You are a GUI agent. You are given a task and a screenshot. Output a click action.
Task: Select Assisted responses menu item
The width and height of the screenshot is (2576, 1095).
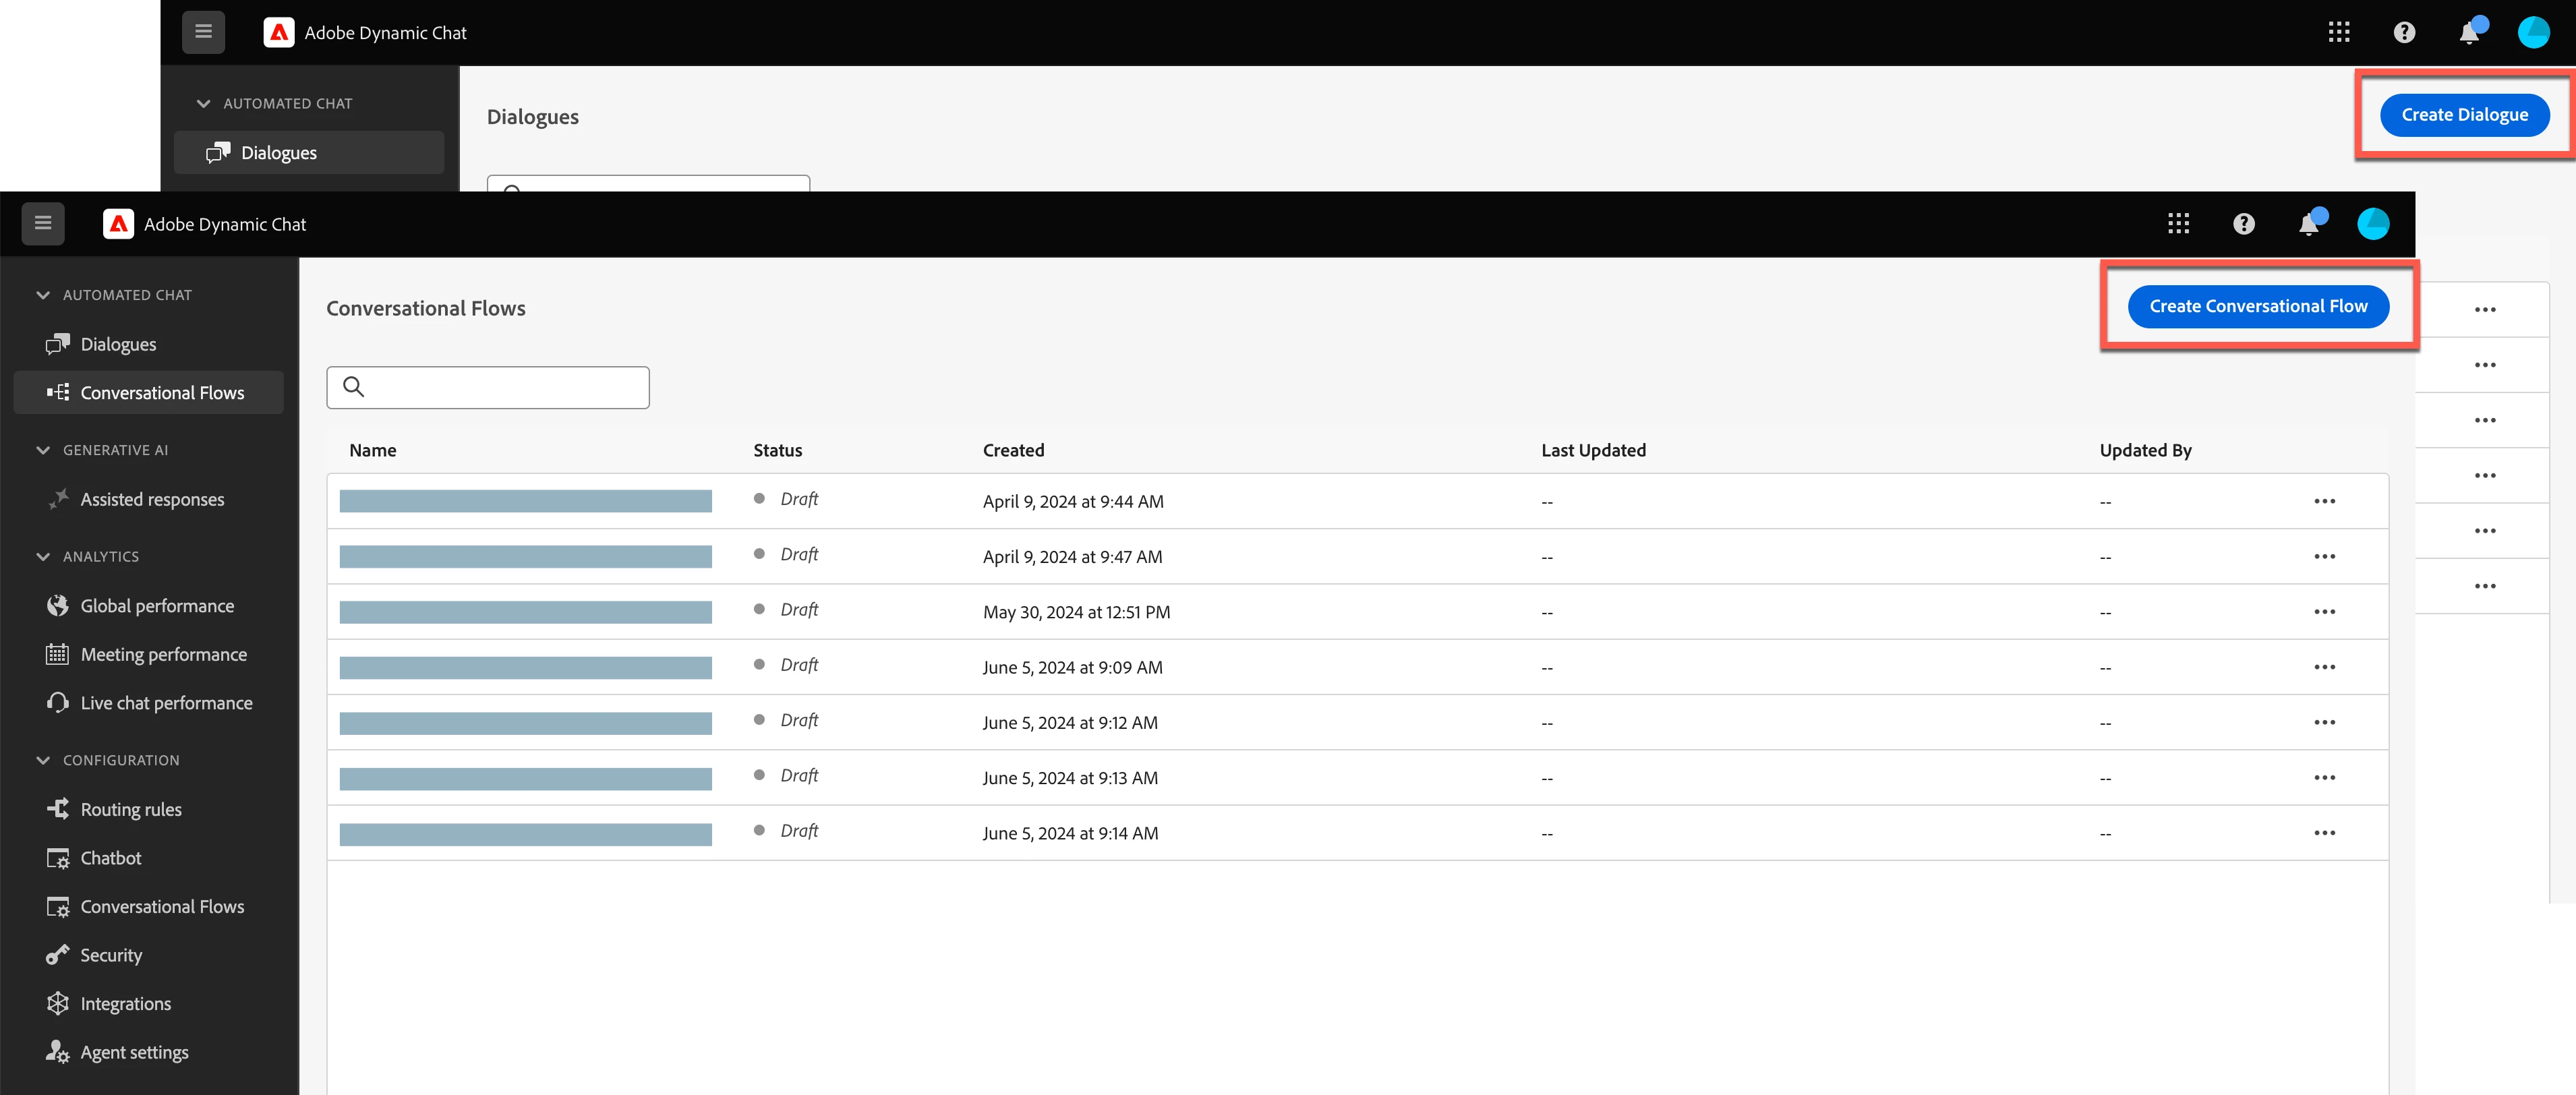[152, 499]
